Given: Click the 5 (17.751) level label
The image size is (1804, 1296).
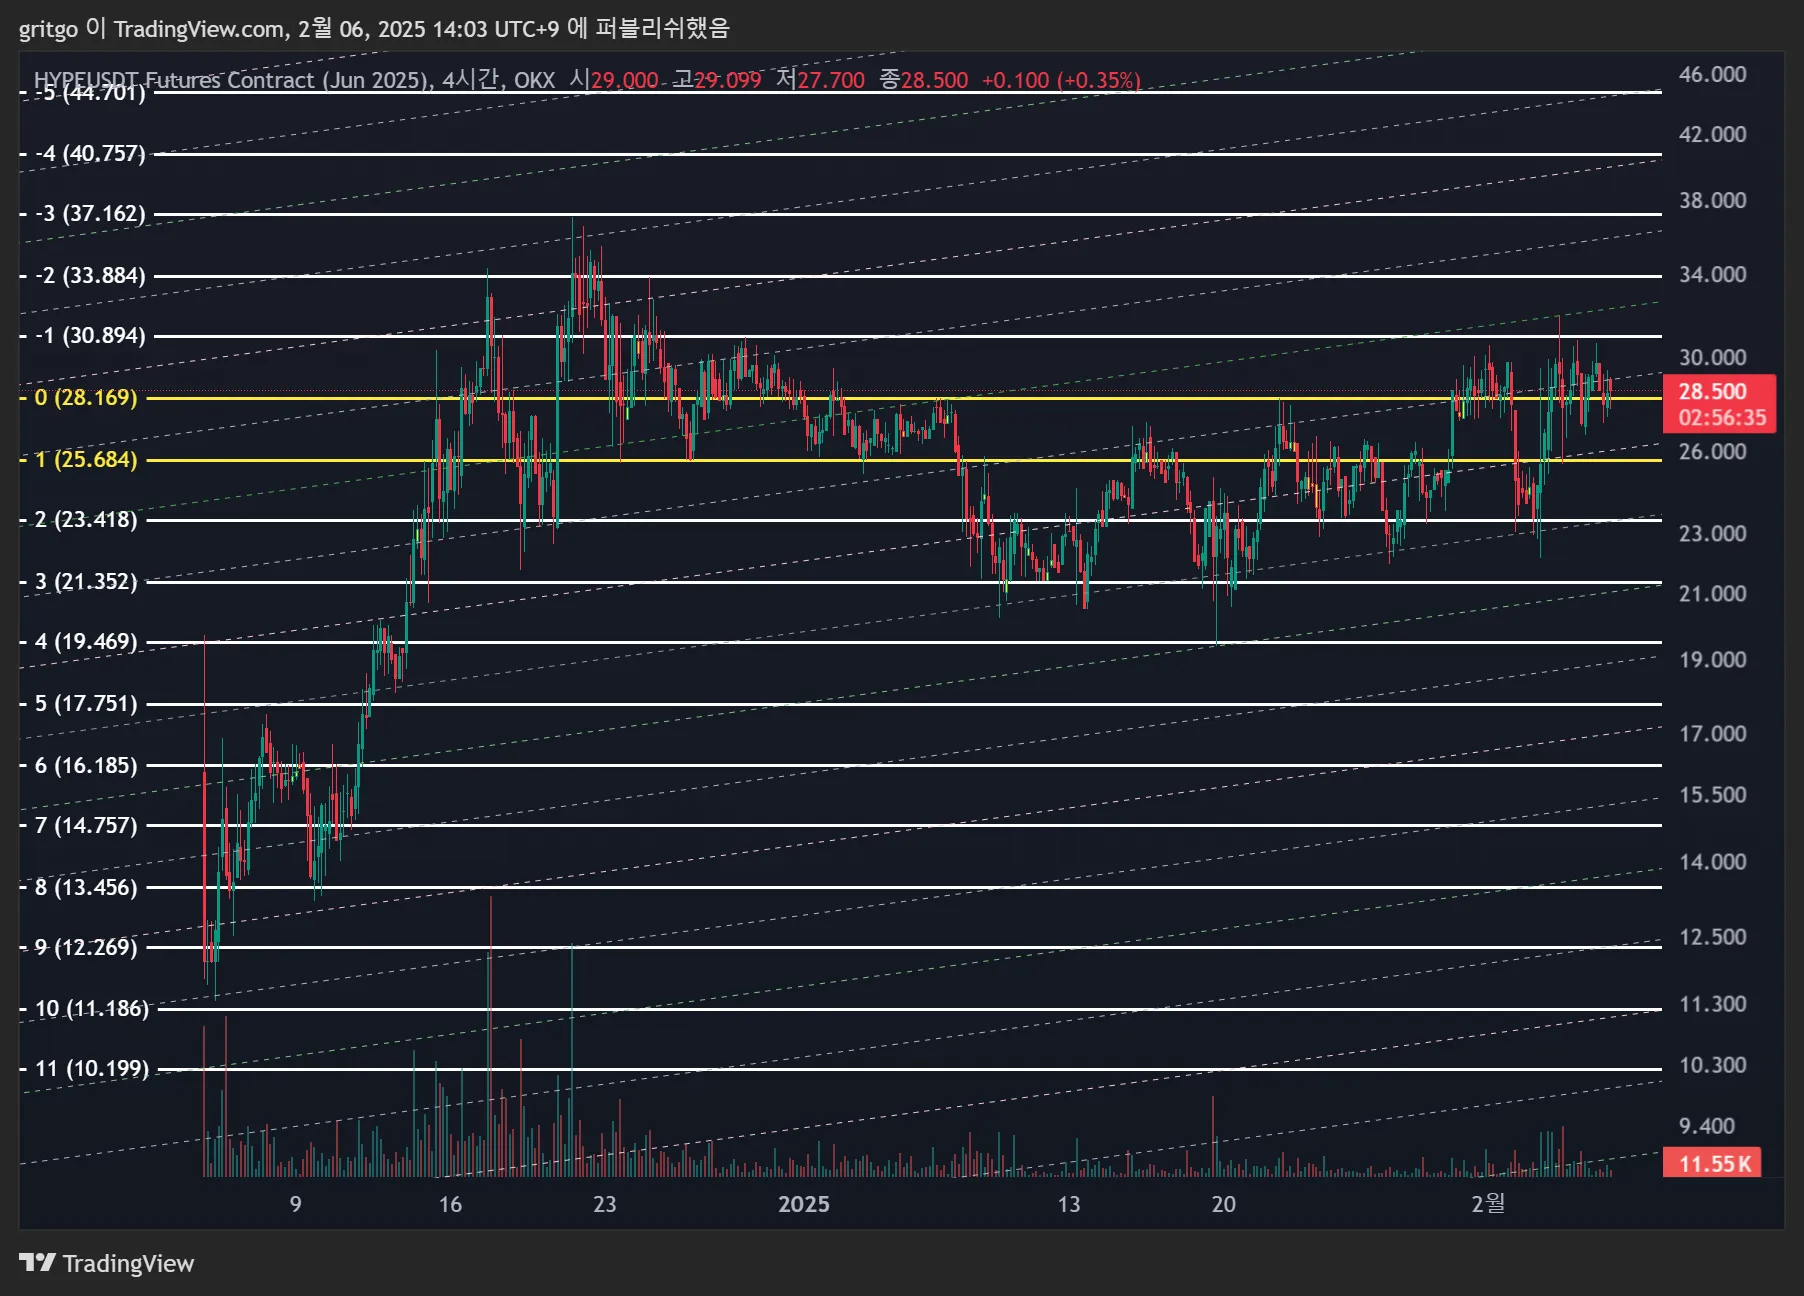Looking at the screenshot, I should tap(86, 703).
